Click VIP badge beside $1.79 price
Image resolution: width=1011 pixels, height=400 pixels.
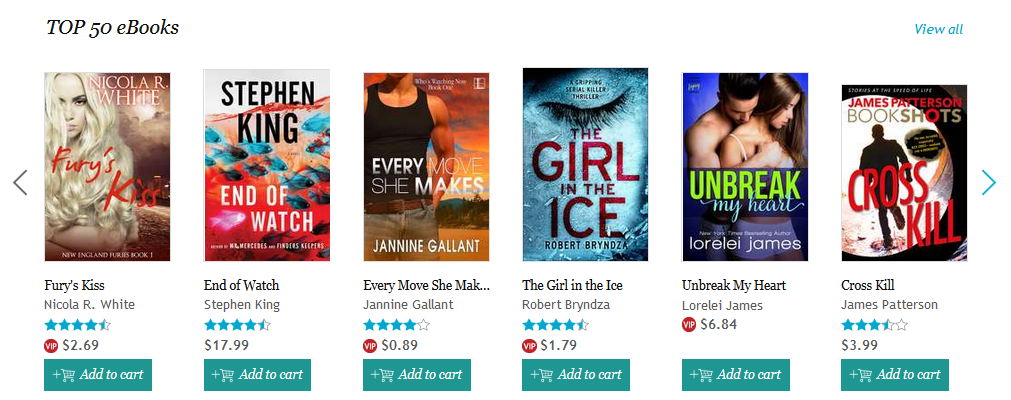tap(529, 346)
